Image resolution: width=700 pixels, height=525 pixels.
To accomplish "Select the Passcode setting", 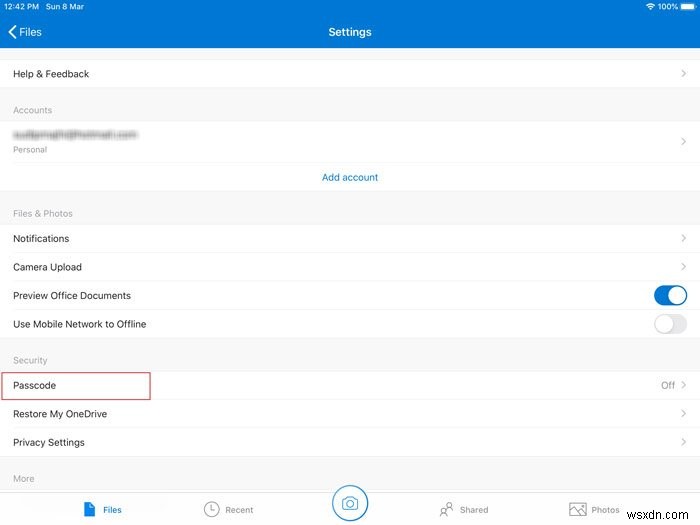I will point(350,385).
